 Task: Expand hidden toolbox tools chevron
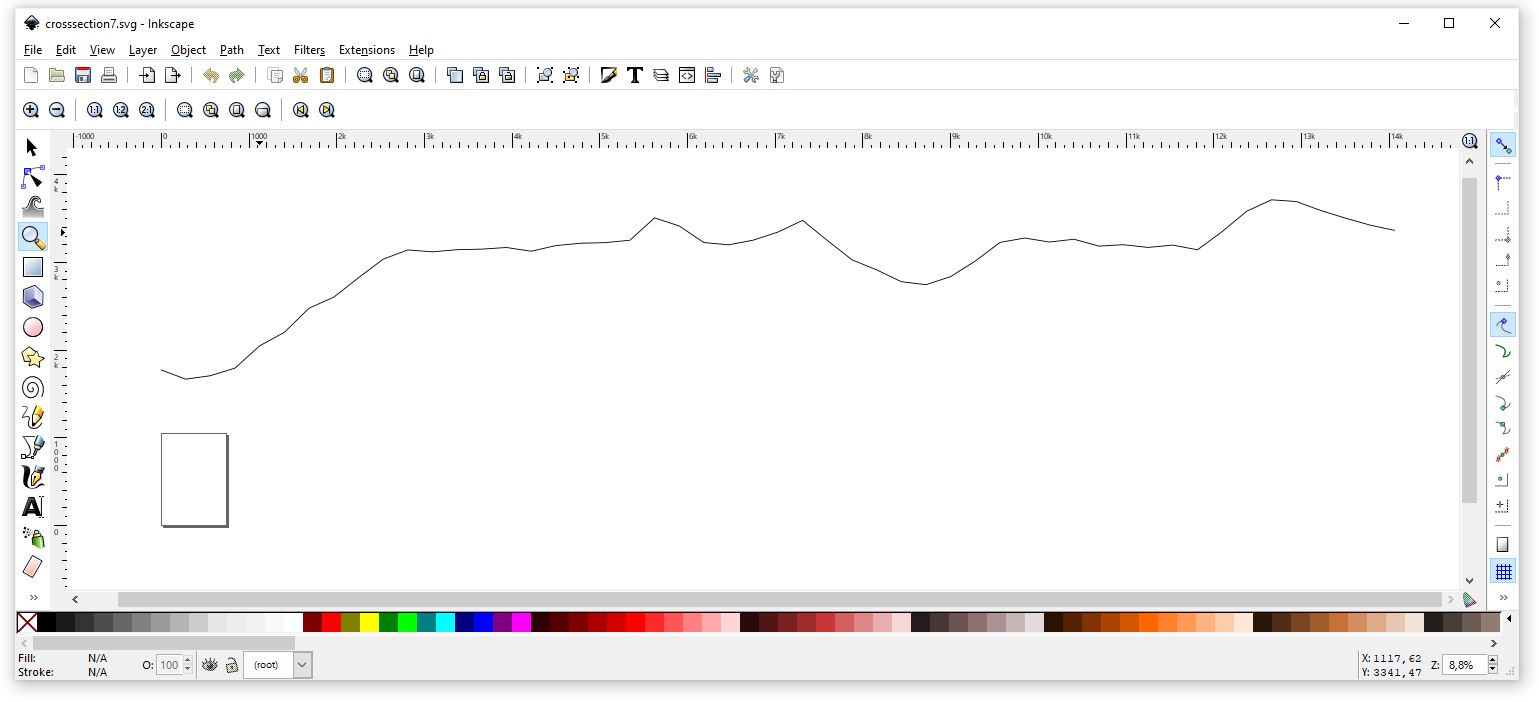(x=32, y=598)
